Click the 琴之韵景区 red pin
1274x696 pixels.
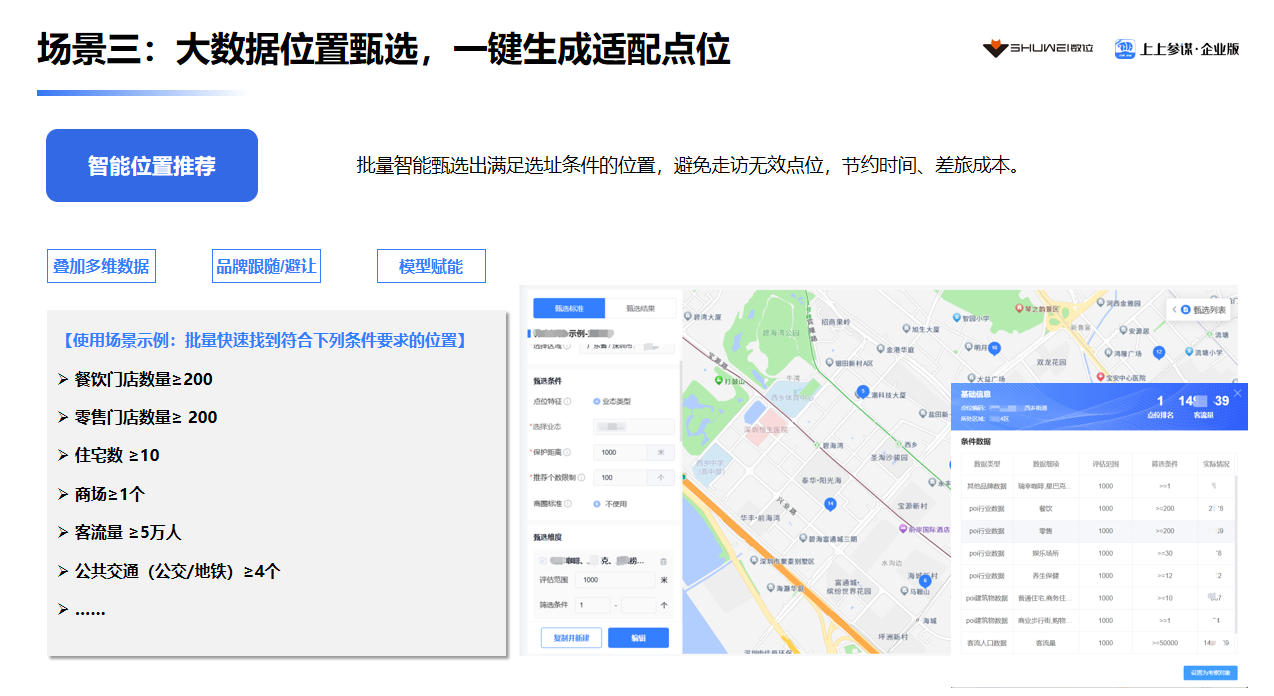coord(1019,308)
